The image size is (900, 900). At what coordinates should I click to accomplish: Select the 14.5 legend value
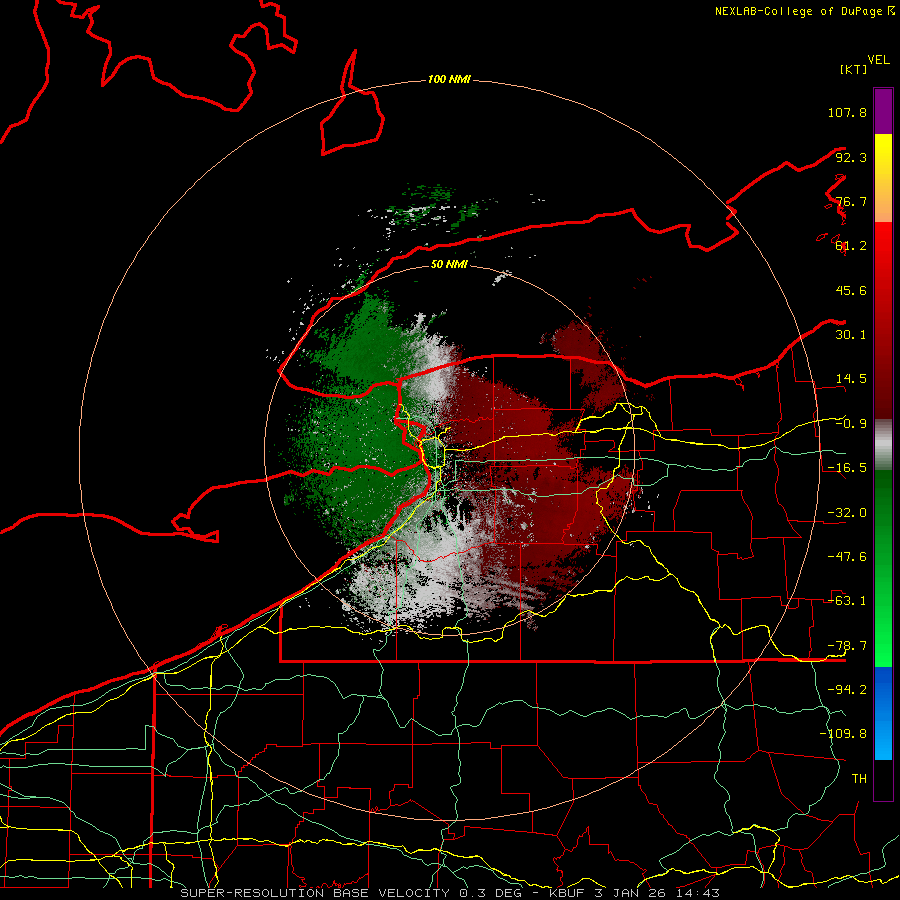pyautogui.click(x=851, y=379)
